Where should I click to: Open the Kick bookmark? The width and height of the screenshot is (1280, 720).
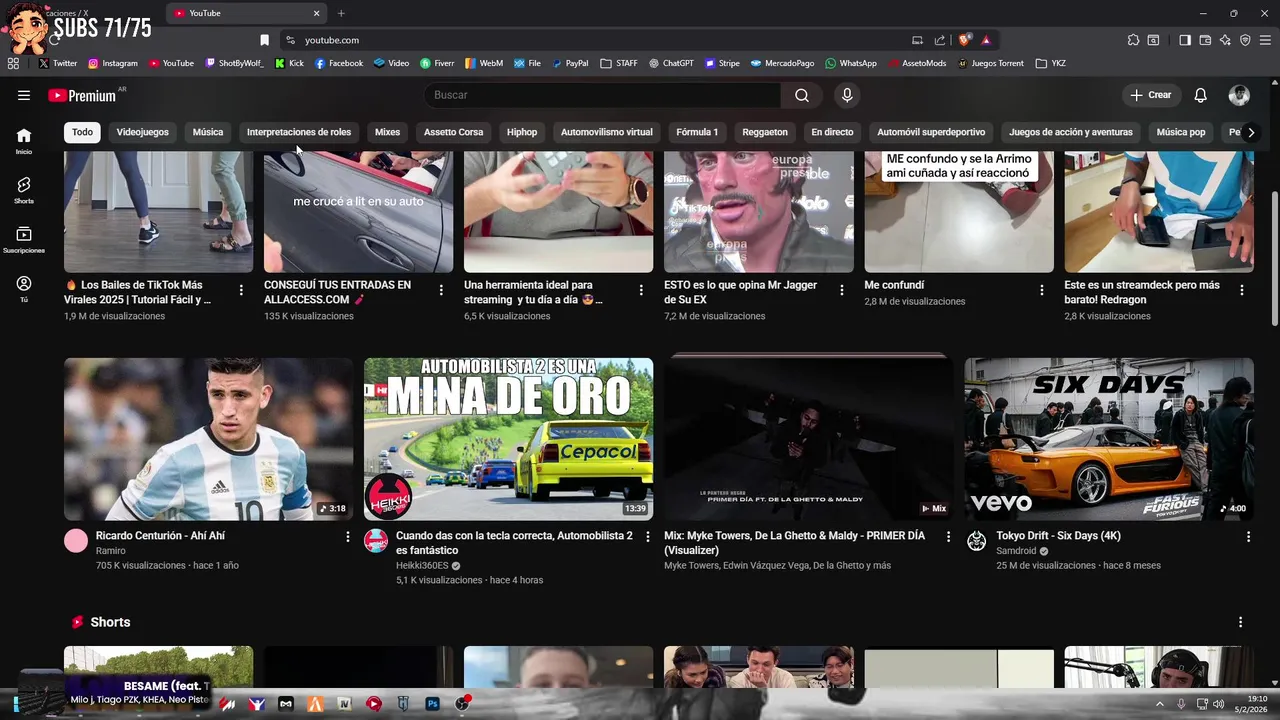pyautogui.click(x=289, y=63)
